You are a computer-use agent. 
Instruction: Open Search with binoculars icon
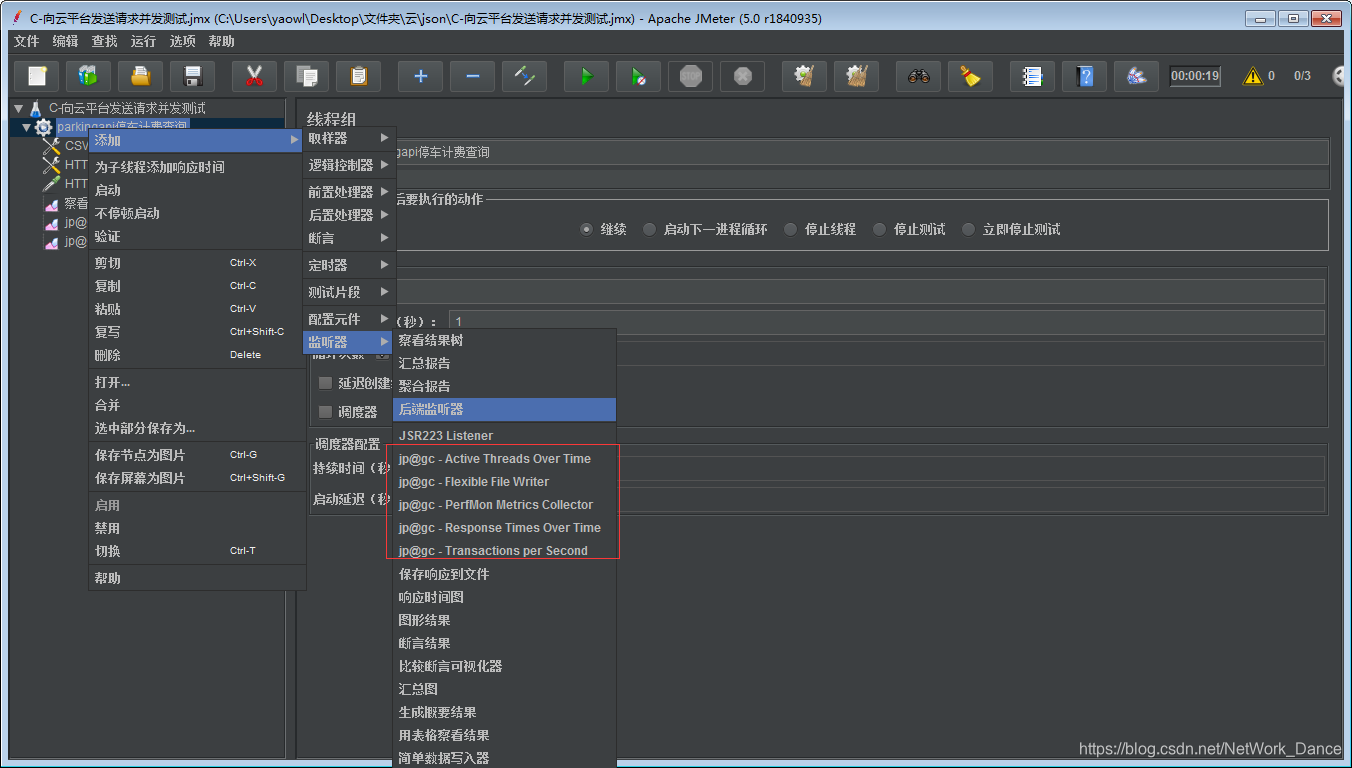click(919, 76)
